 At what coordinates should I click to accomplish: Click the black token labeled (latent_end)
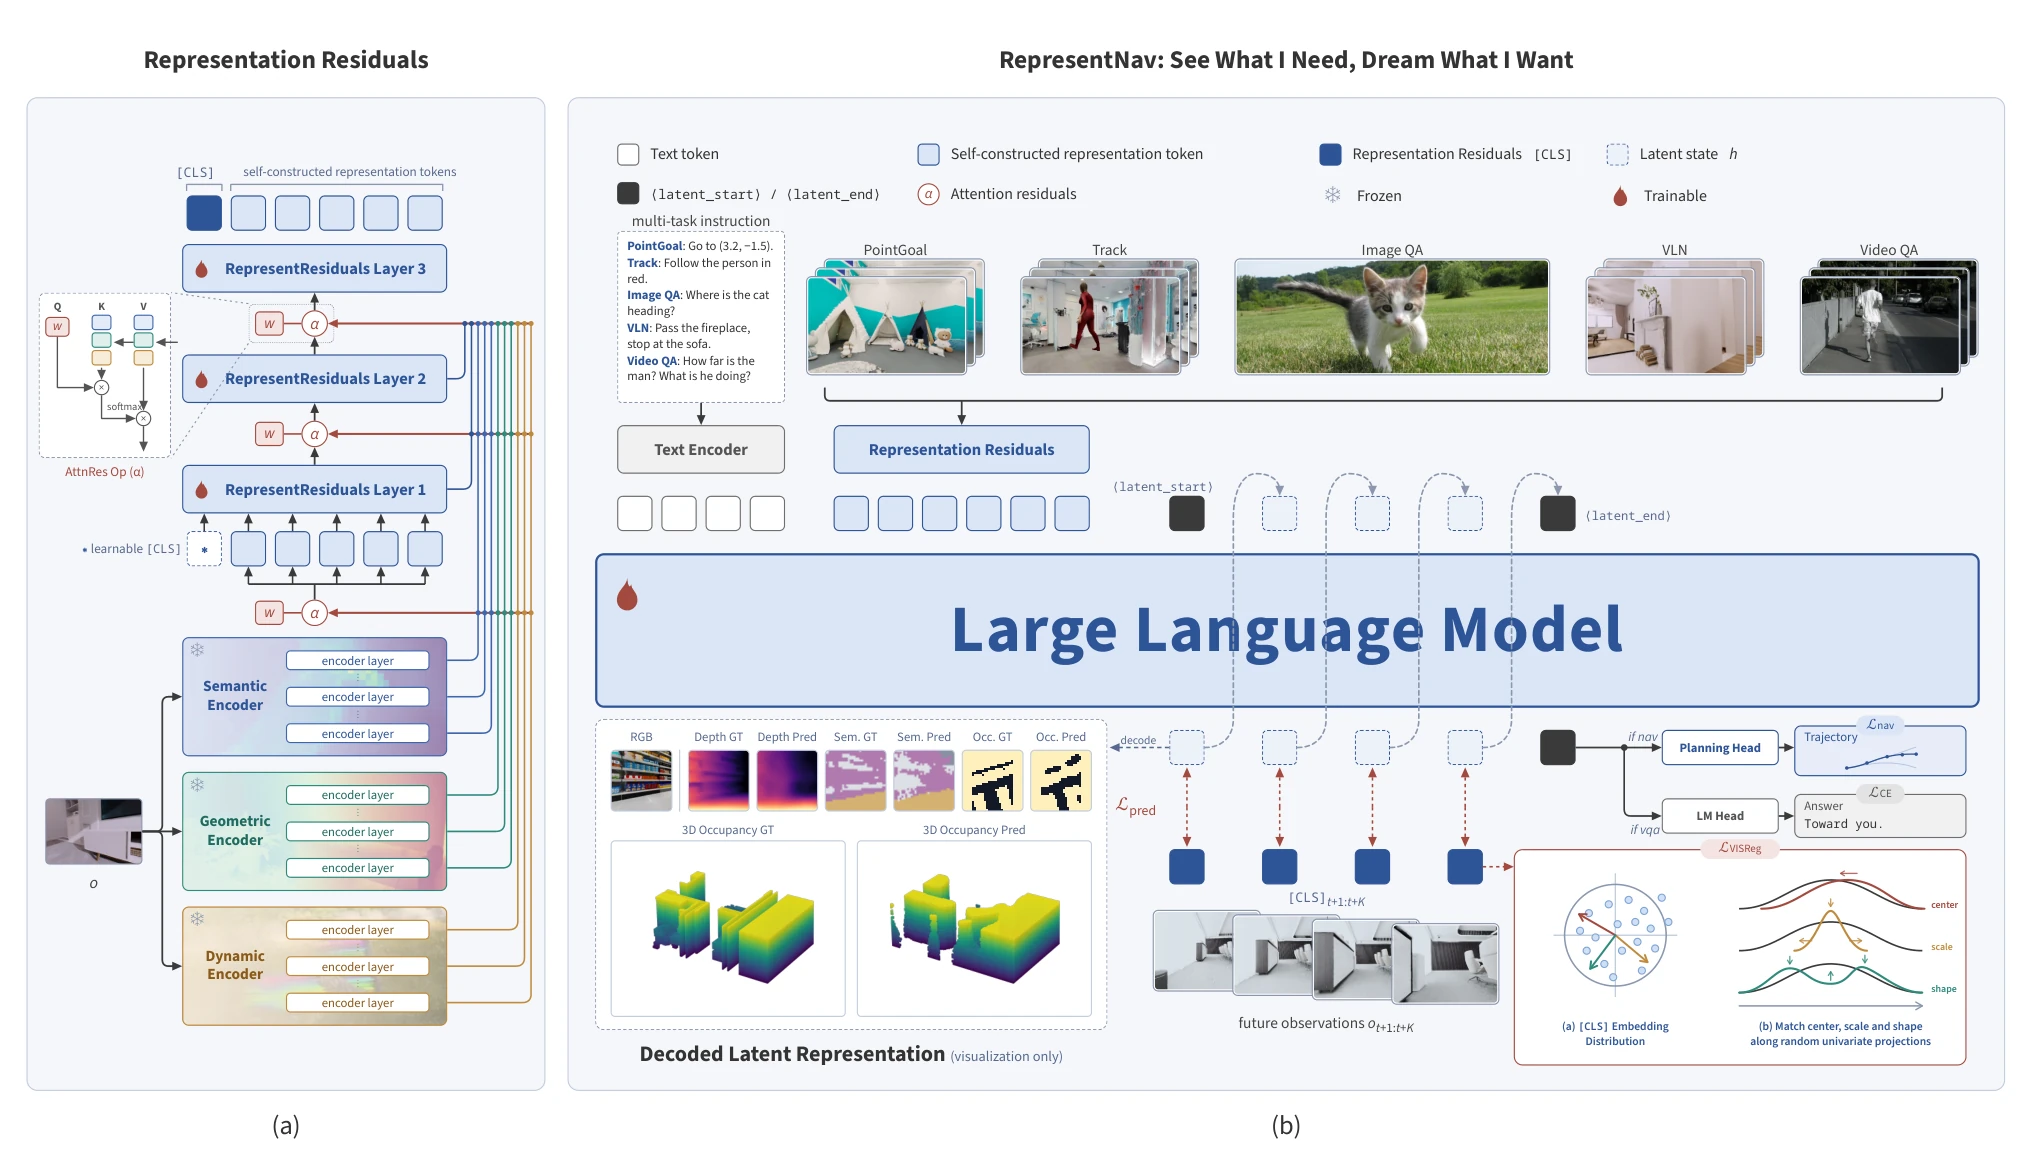click(x=1557, y=513)
